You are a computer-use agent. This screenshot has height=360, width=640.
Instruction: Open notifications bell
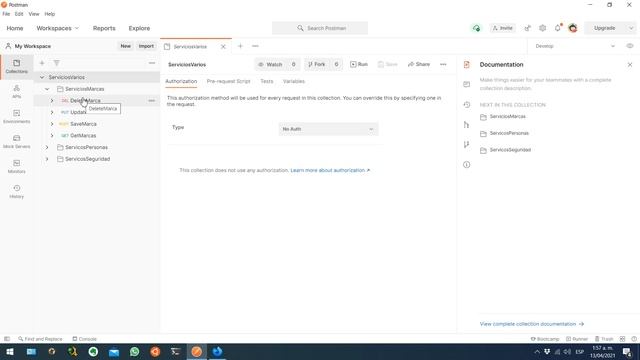[558, 28]
